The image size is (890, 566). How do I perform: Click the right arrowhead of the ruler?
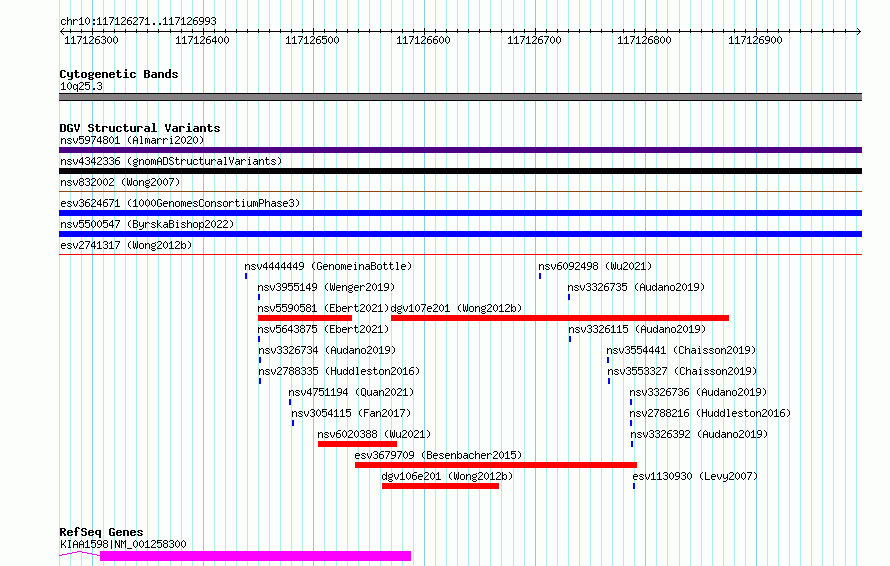point(859,32)
